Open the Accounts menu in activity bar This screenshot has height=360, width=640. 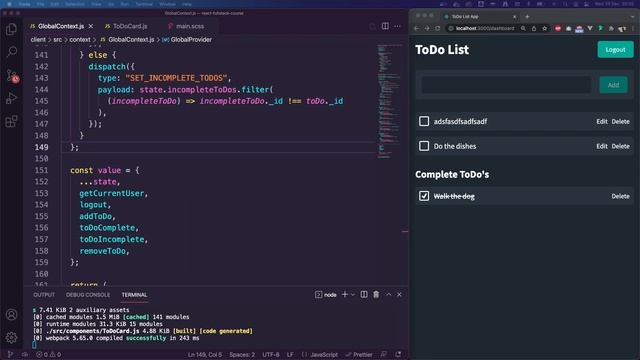coord(11,315)
